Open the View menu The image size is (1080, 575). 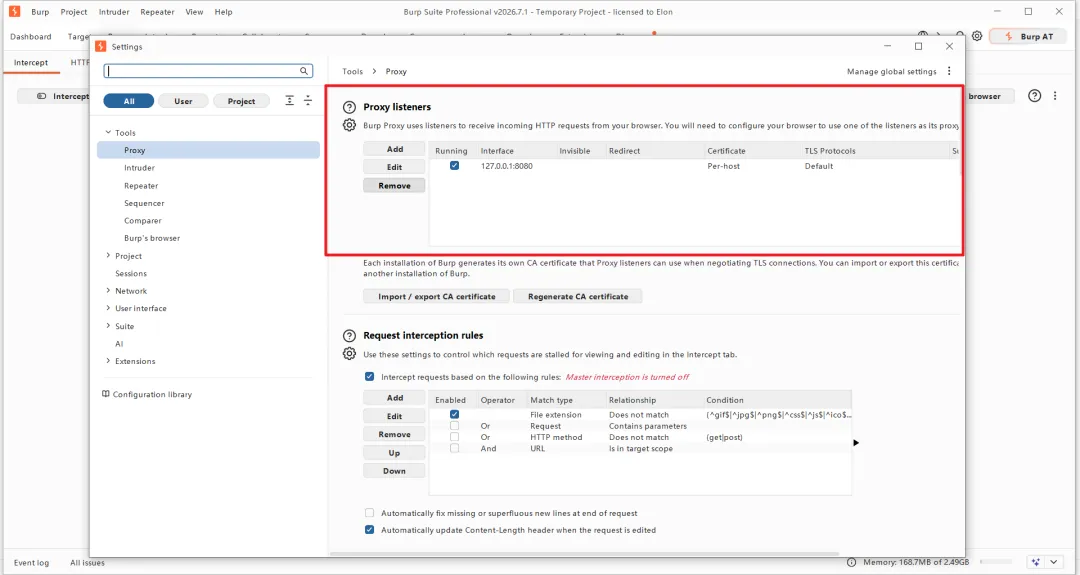point(194,12)
